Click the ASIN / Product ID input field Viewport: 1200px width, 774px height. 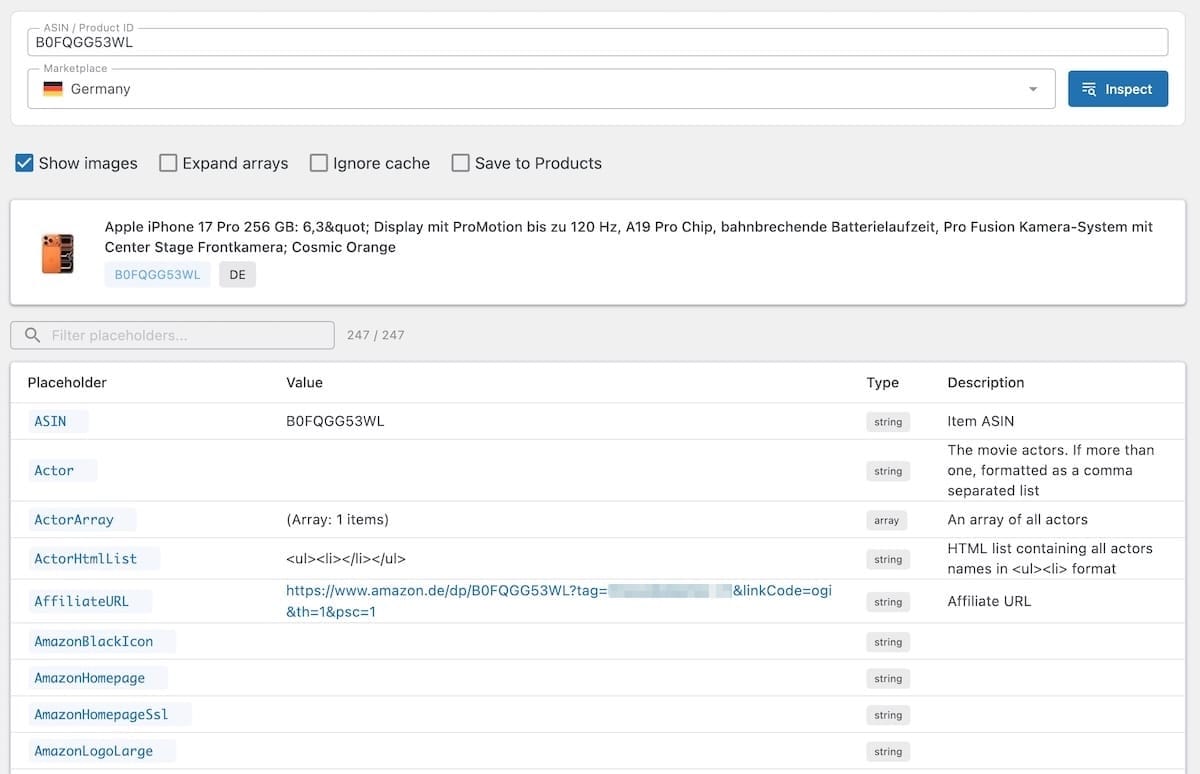[x=597, y=43]
